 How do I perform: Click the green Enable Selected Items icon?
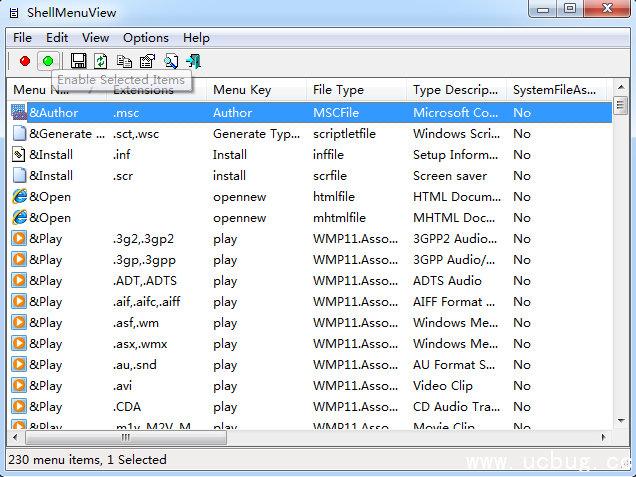(47, 61)
